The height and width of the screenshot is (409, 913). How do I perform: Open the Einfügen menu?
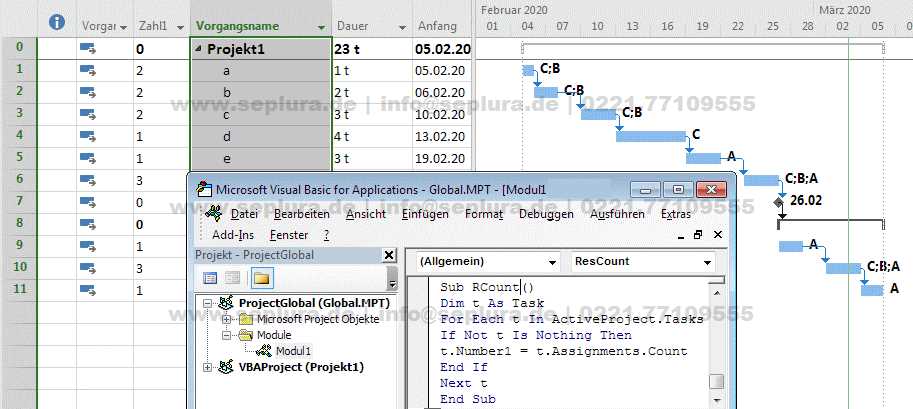point(425,214)
